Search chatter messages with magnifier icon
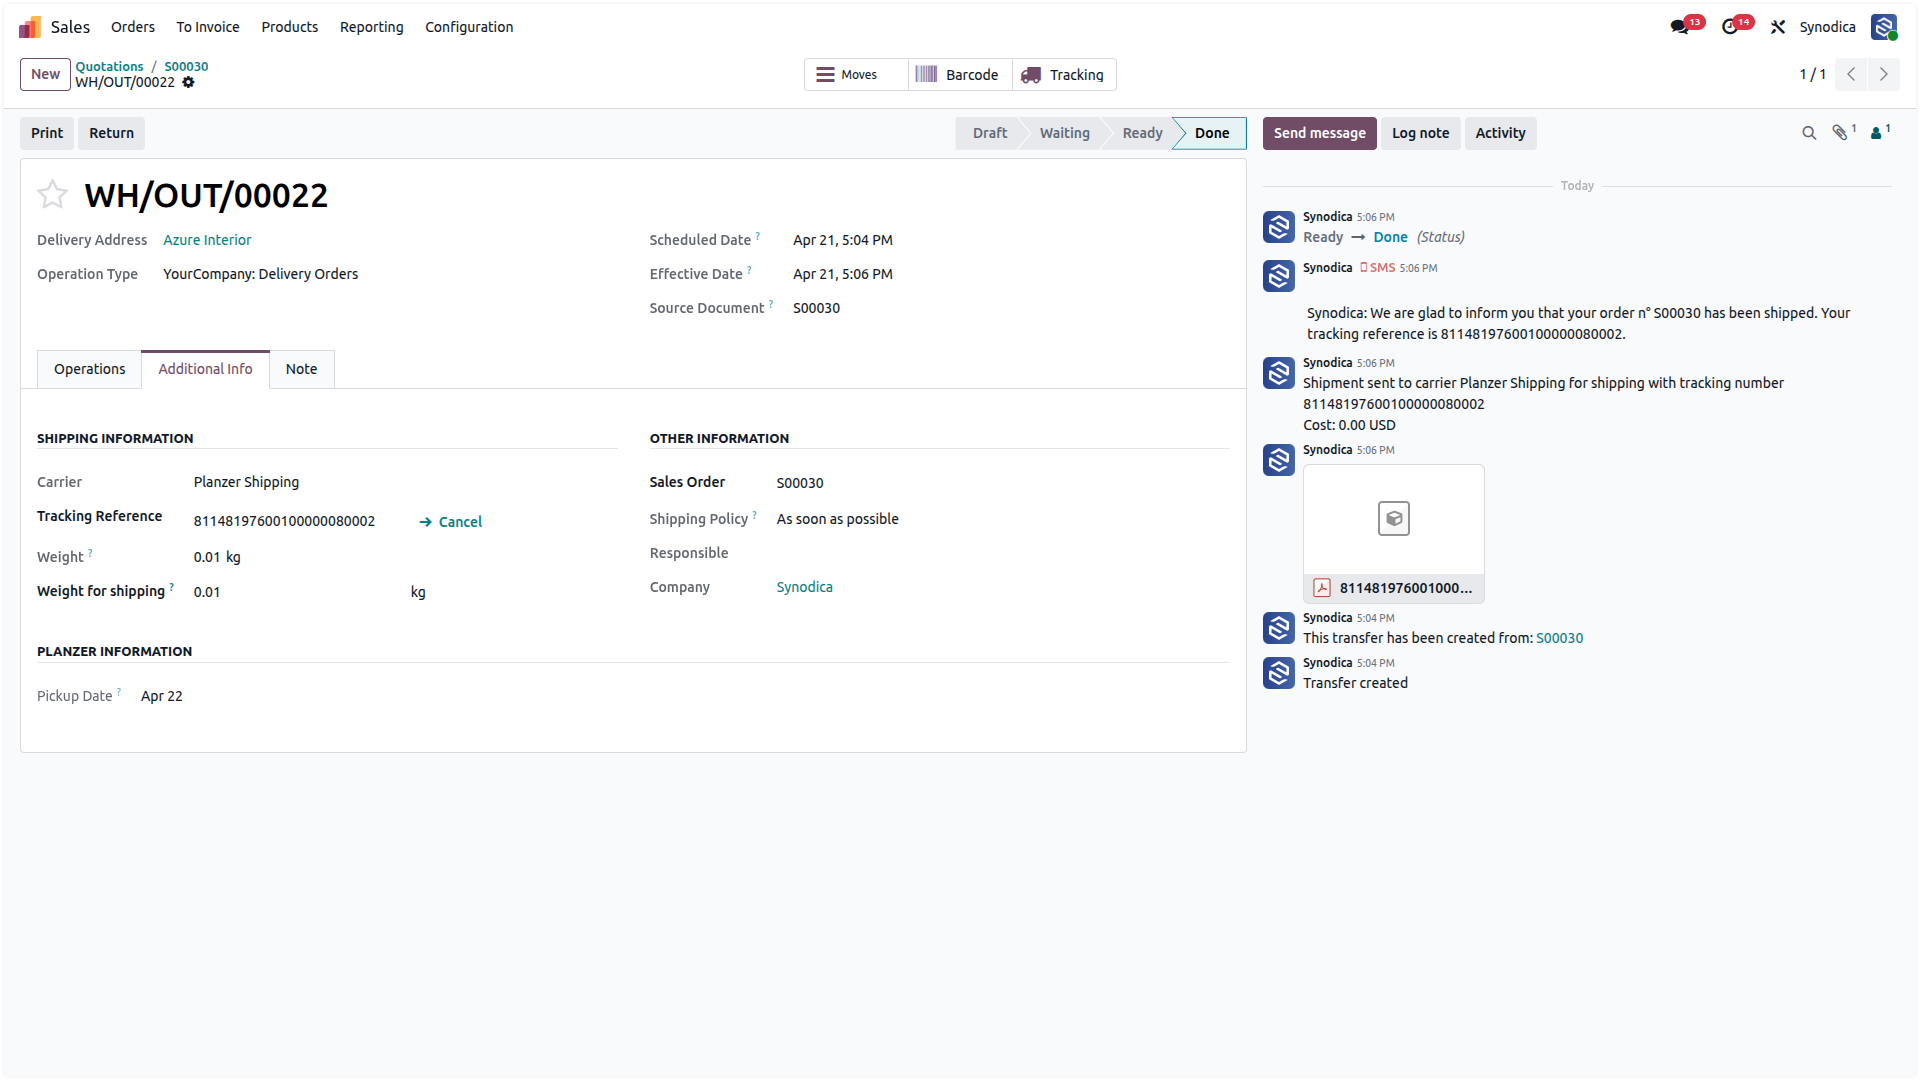Viewport: 1920px width, 1080px height. [x=1809, y=133]
